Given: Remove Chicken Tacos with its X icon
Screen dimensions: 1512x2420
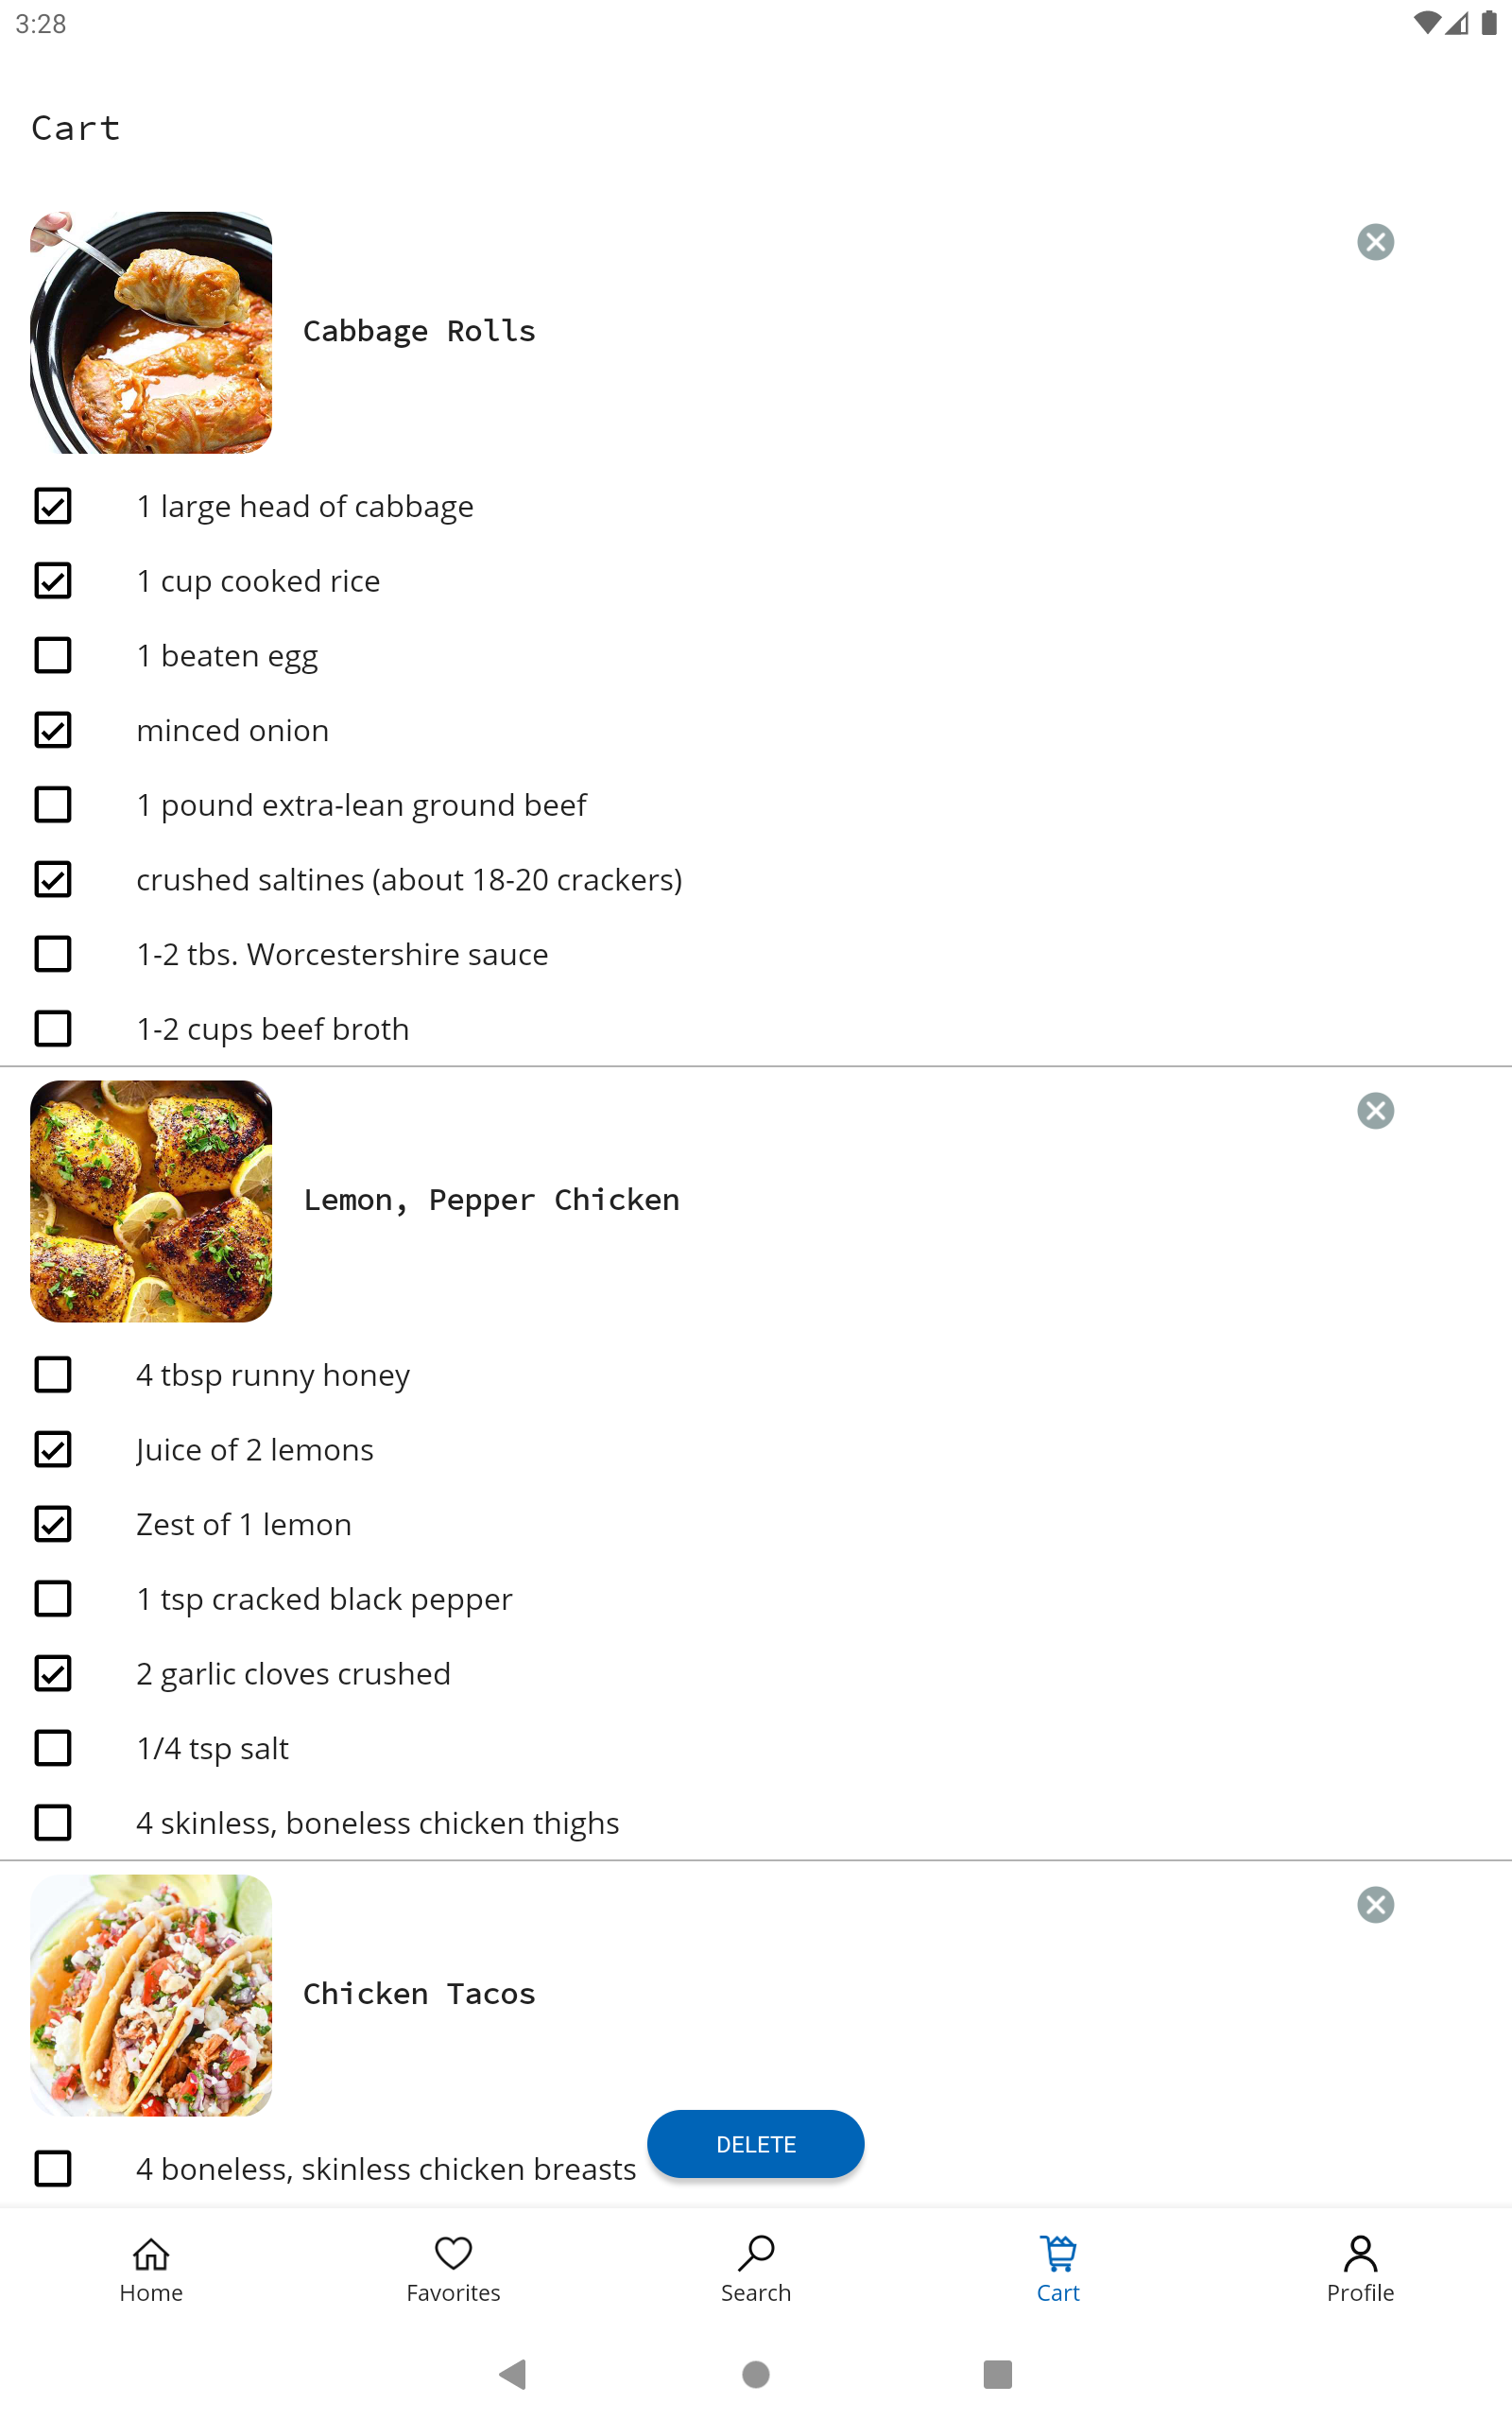Looking at the screenshot, I should click(x=1375, y=1904).
